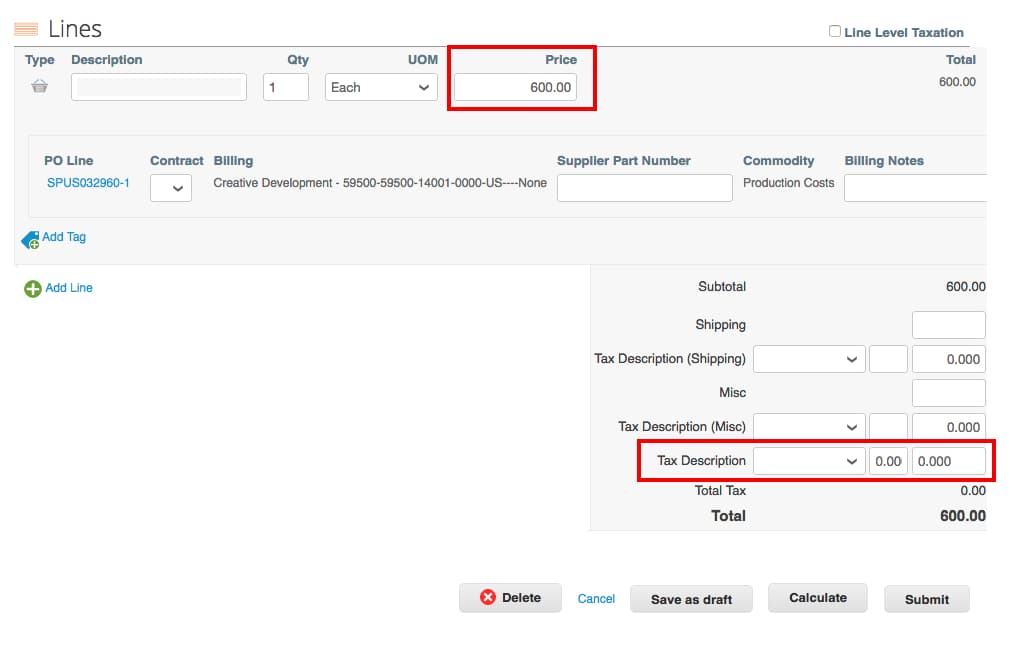1012x657 pixels.
Task: Click the Supplier Part Number field
Action: point(644,188)
